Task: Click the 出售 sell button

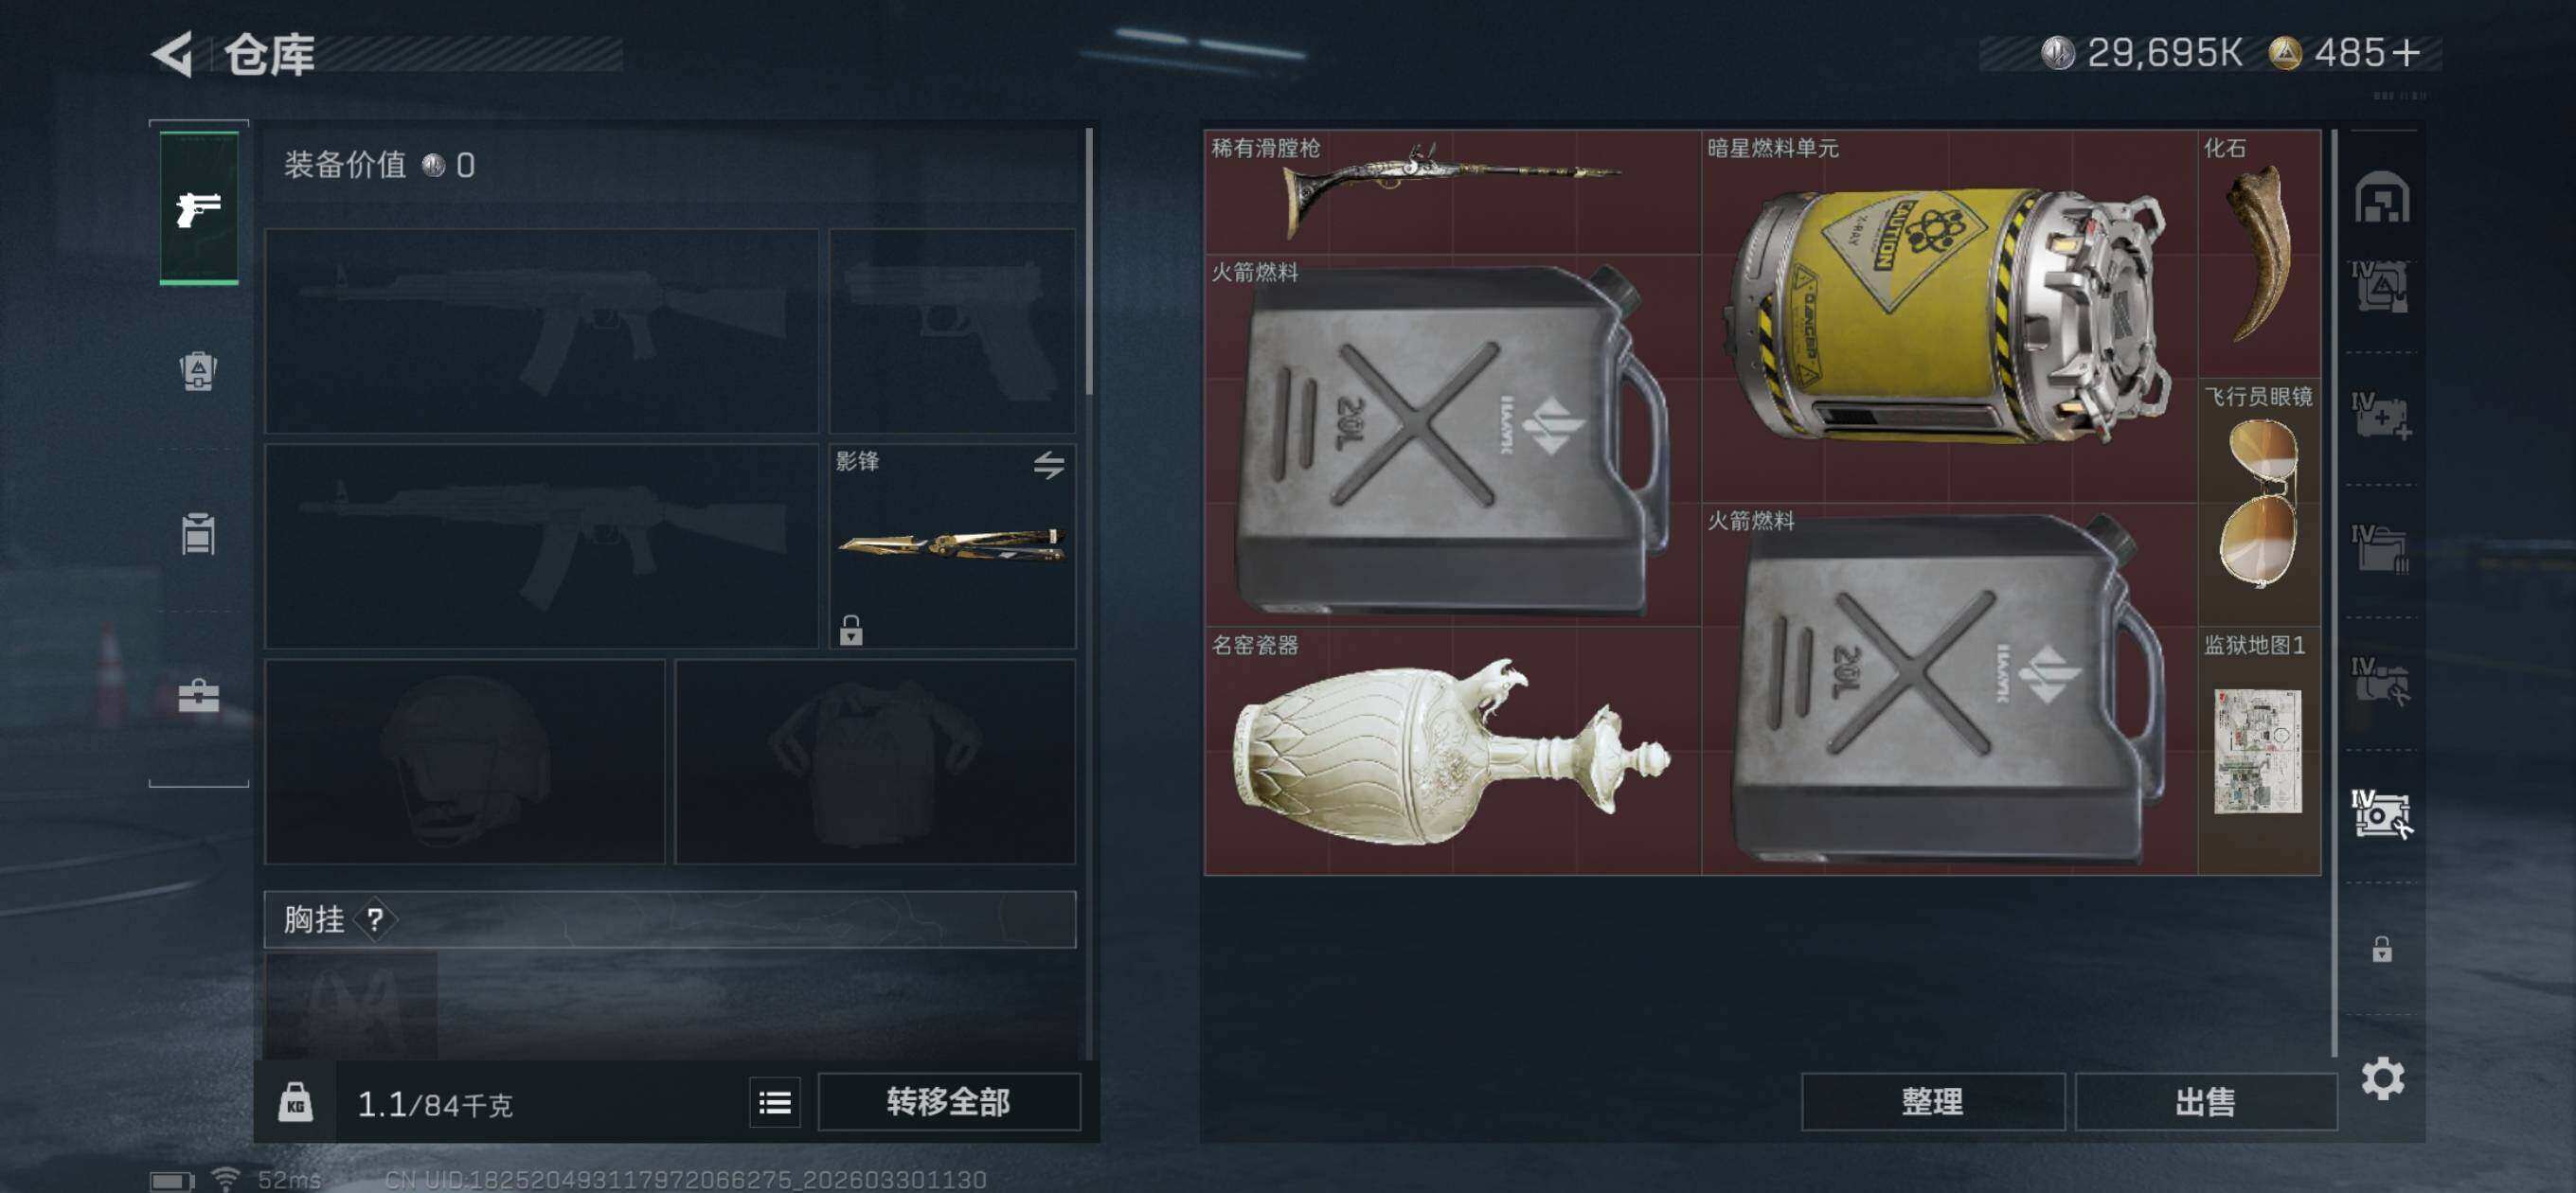Action: 2205,1102
